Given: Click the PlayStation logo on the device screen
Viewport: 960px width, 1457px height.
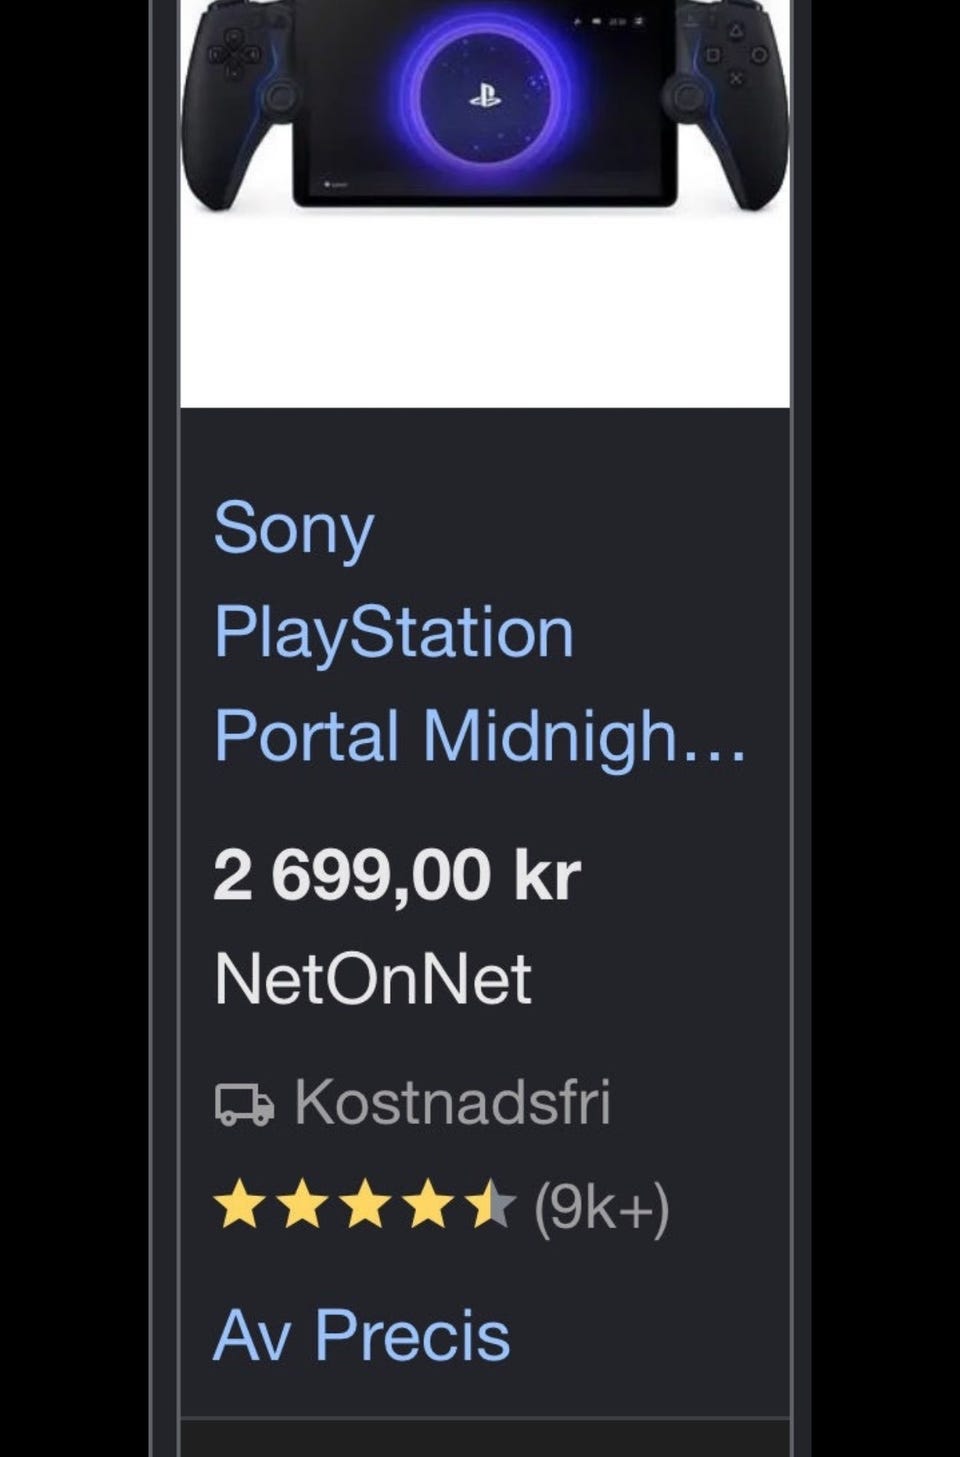Looking at the screenshot, I should (x=487, y=94).
